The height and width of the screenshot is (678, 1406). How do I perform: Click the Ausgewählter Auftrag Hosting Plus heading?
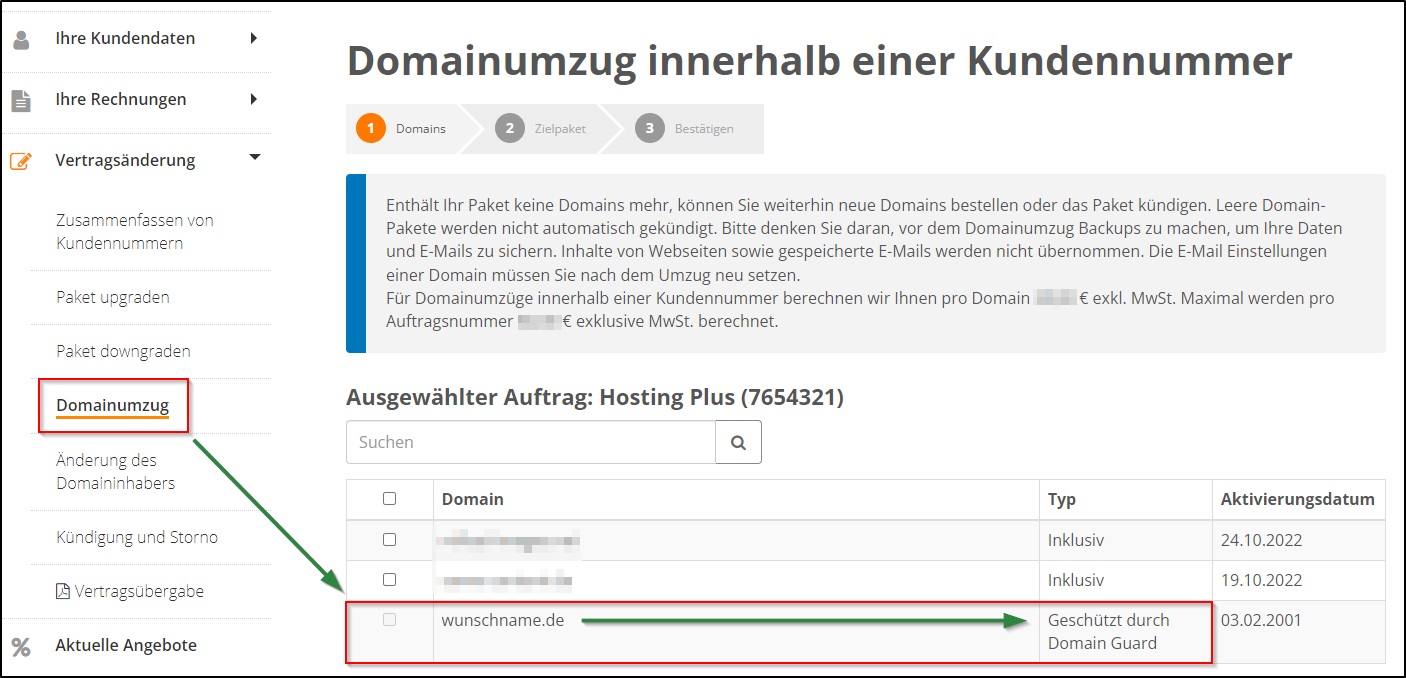click(x=595, y=398)
